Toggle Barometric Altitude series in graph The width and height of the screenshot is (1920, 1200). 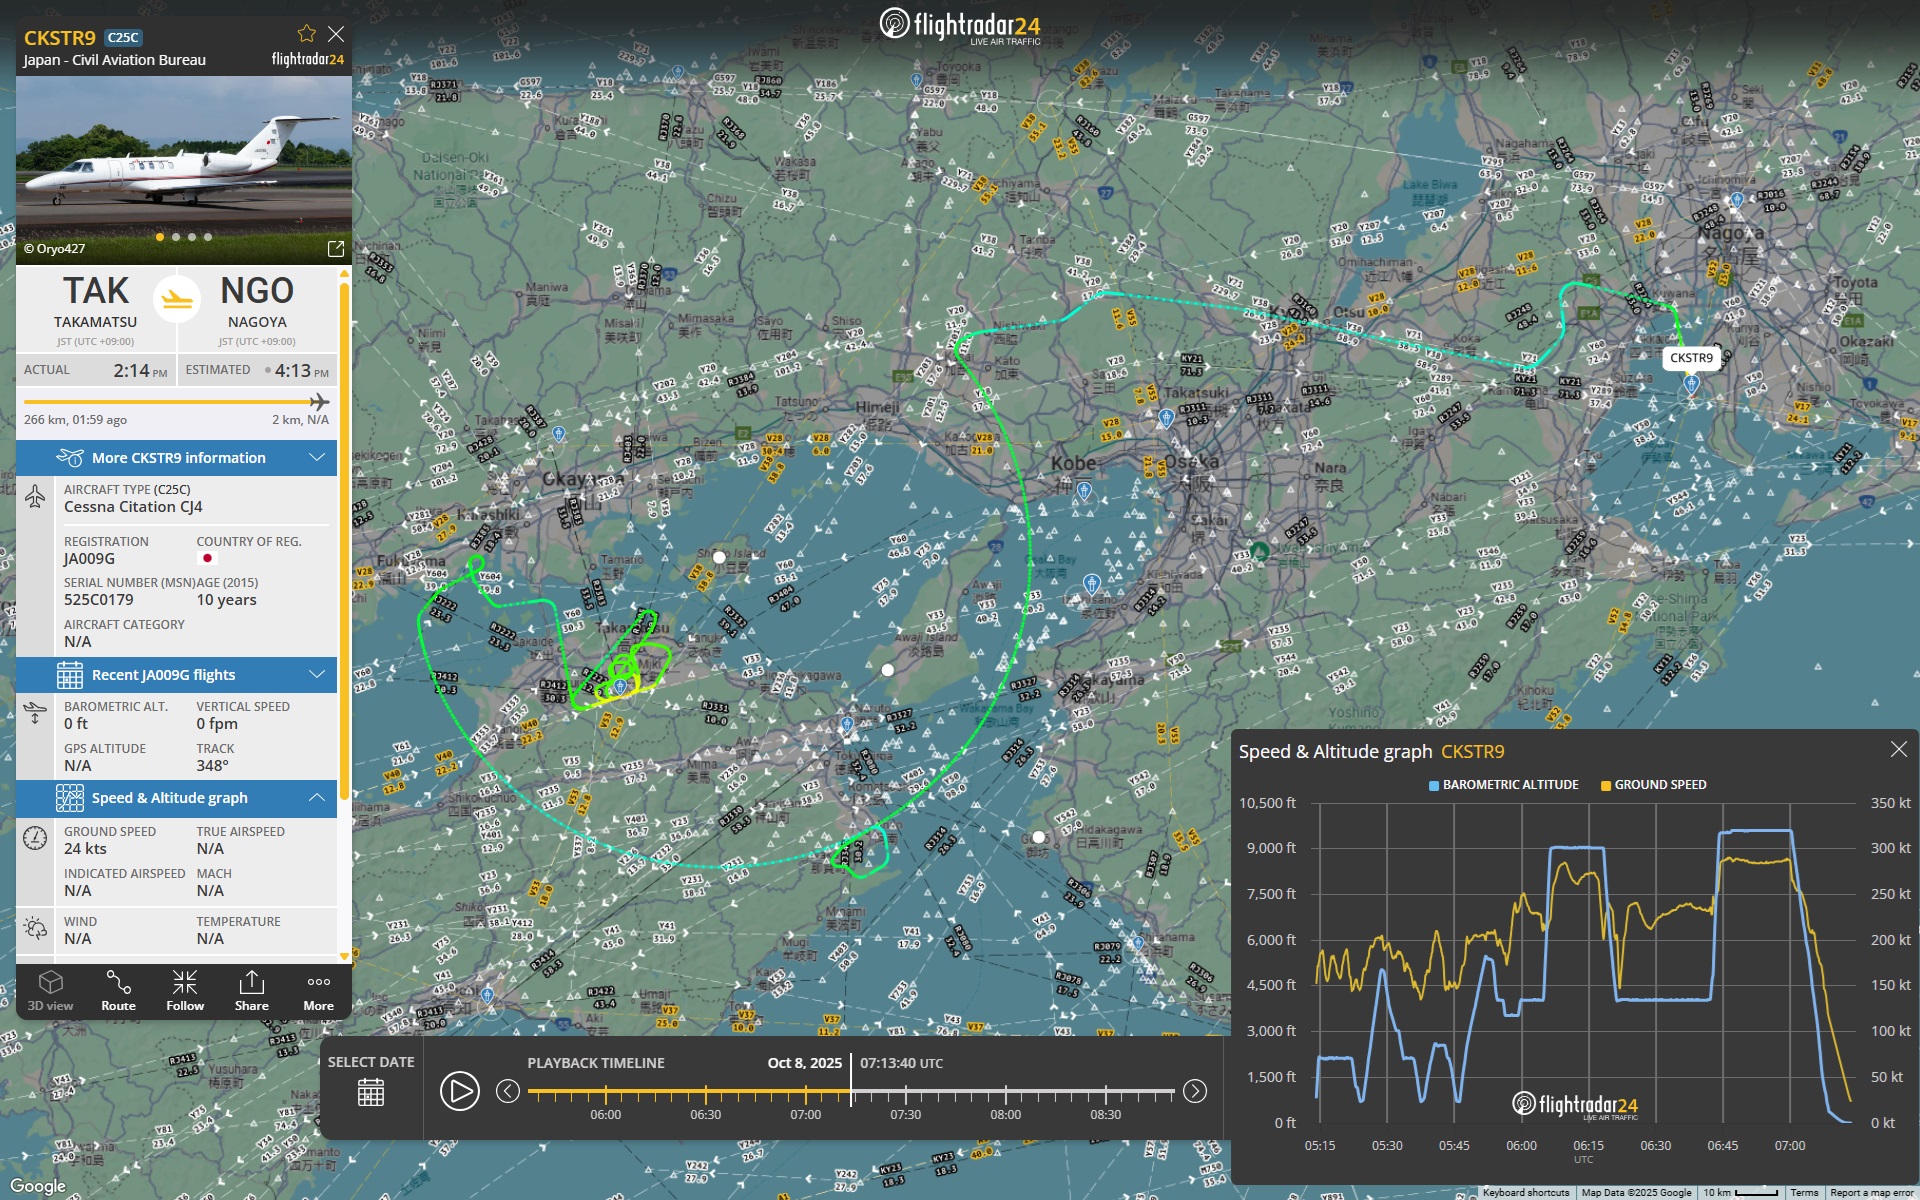(1503, 785)
